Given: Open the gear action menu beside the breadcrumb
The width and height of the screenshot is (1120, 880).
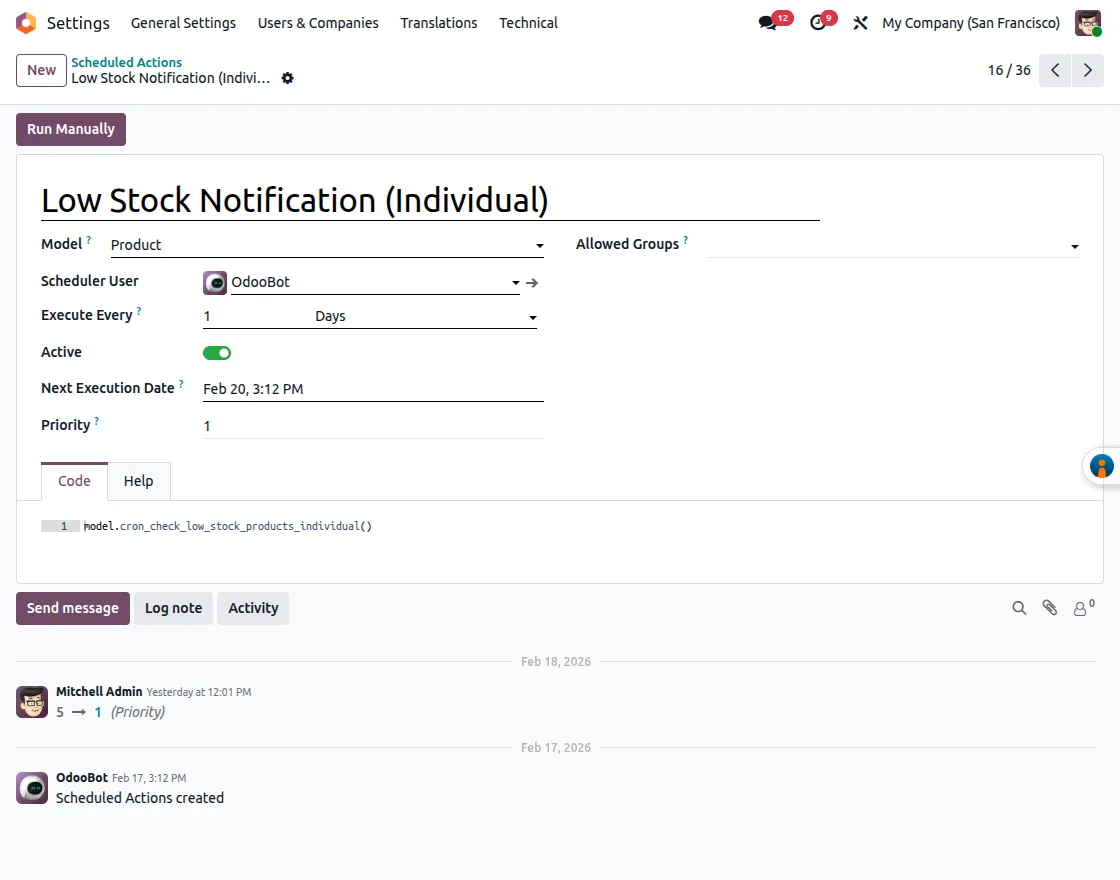Looking at the screenshot, I should (287, 78).
